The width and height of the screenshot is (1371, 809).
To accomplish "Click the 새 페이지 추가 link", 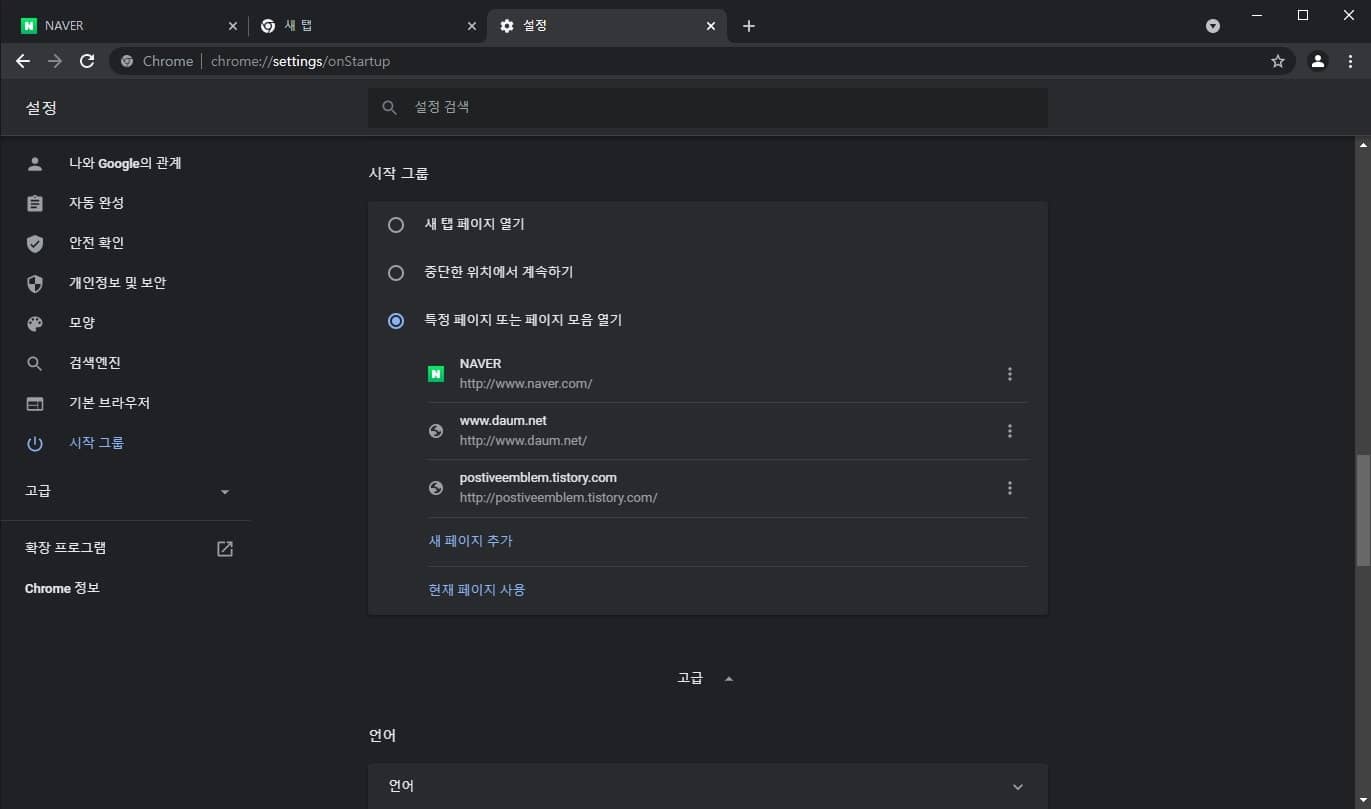I will [x=470, y=540].
